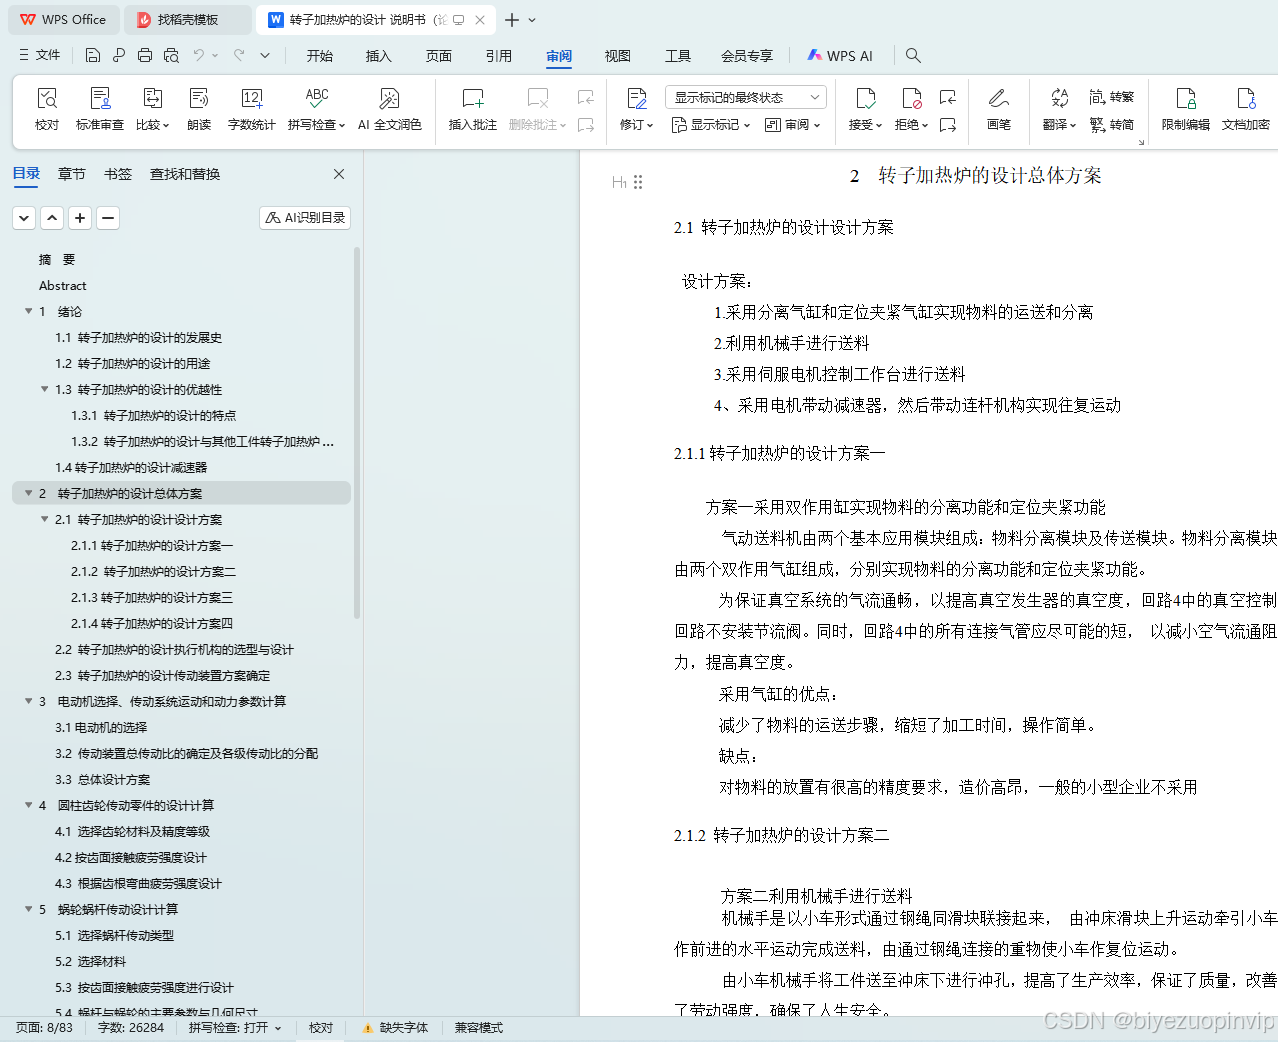
Task: Select outline item Abstract
Action: point(63,285)
